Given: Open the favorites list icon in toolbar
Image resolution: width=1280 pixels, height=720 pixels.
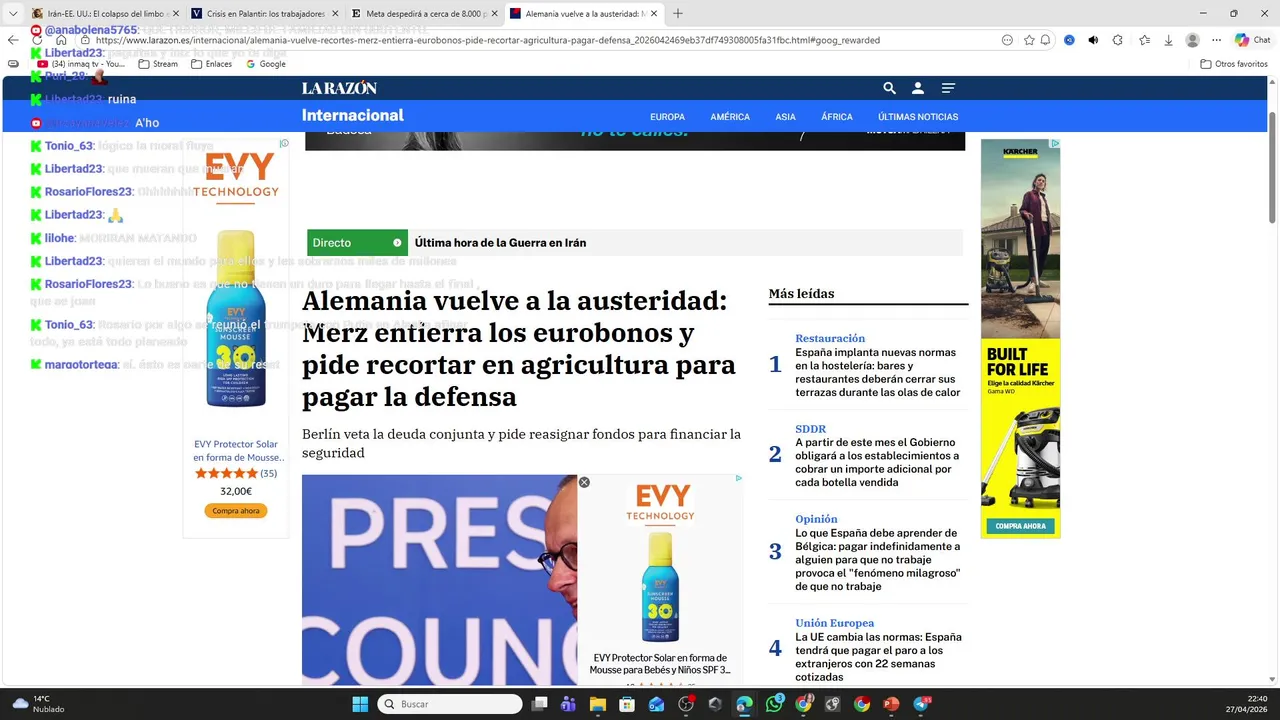Looking at the screenshot, I should 1145,40.
